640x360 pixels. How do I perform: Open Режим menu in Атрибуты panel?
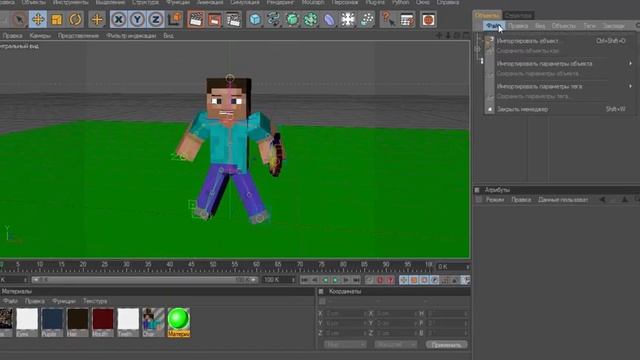pyautogui.click(x=495, y=200)
